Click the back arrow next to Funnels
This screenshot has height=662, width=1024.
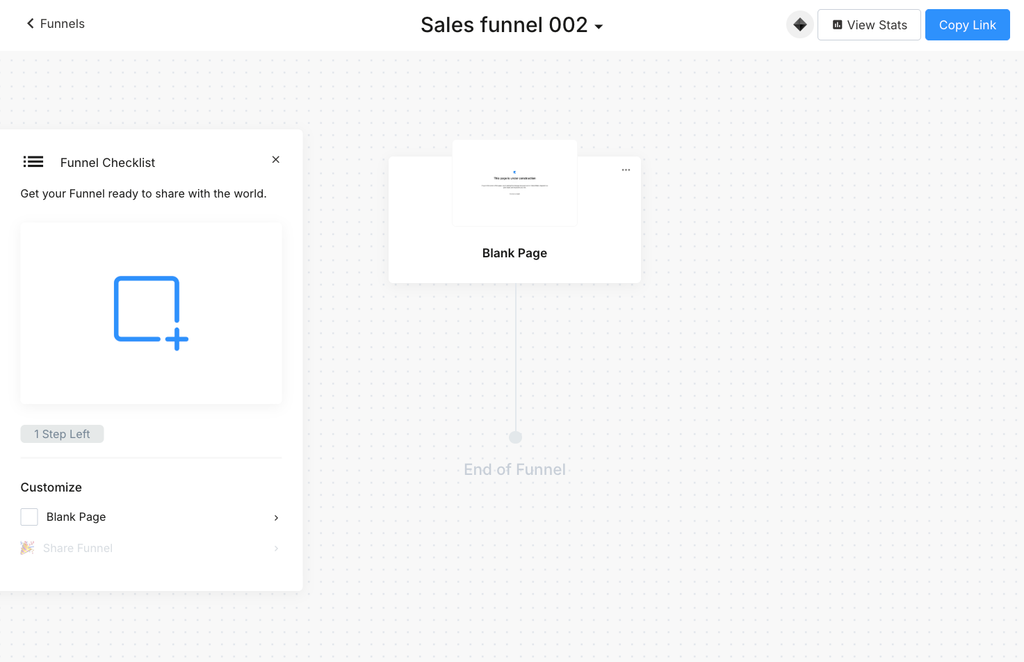pyautogui.click(x=30, y=24)
